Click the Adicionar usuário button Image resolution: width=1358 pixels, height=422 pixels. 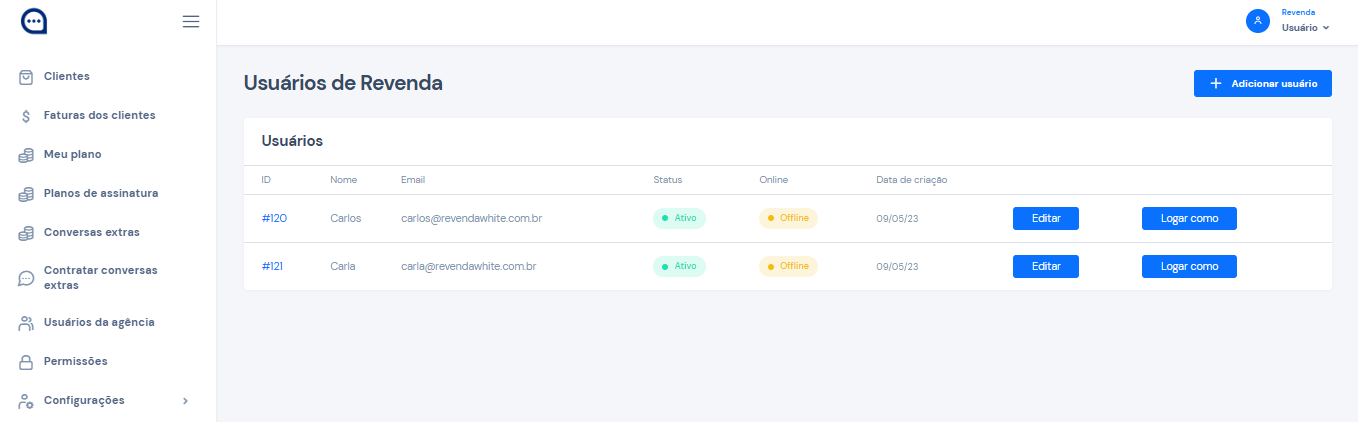point(1262,84)
